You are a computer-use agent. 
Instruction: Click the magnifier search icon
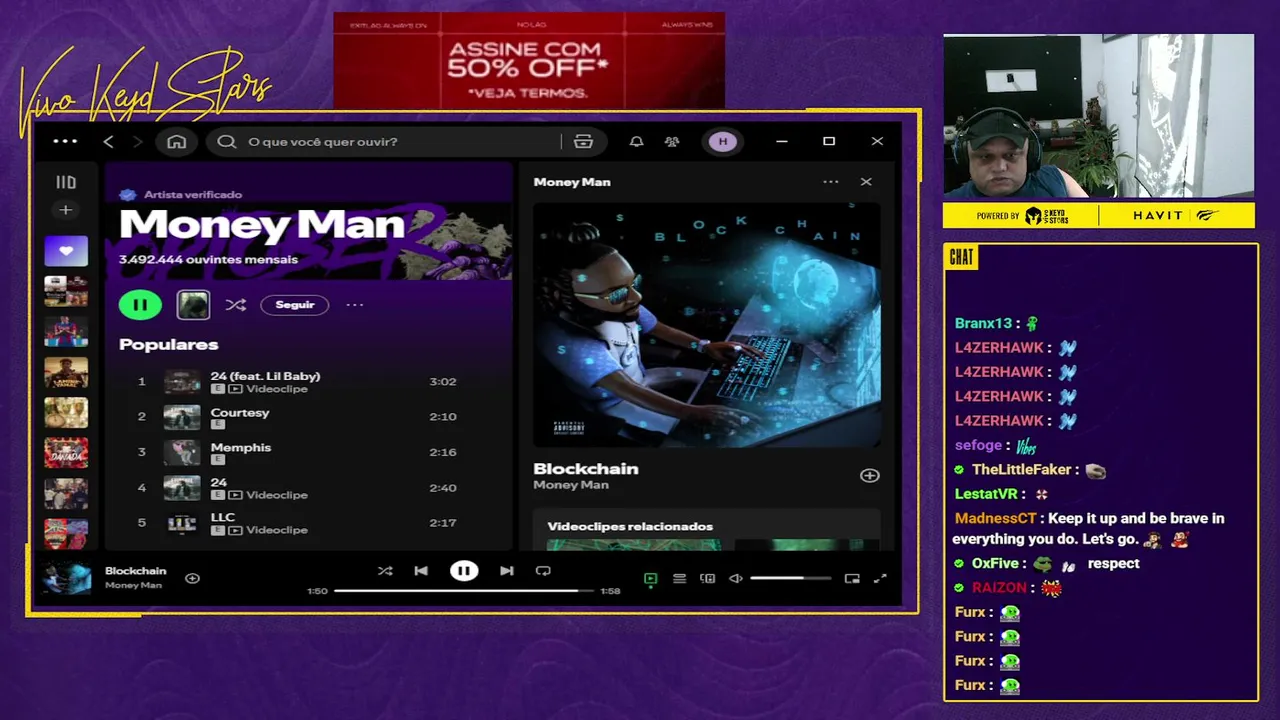pyautogui.click(x=227, y=142)
